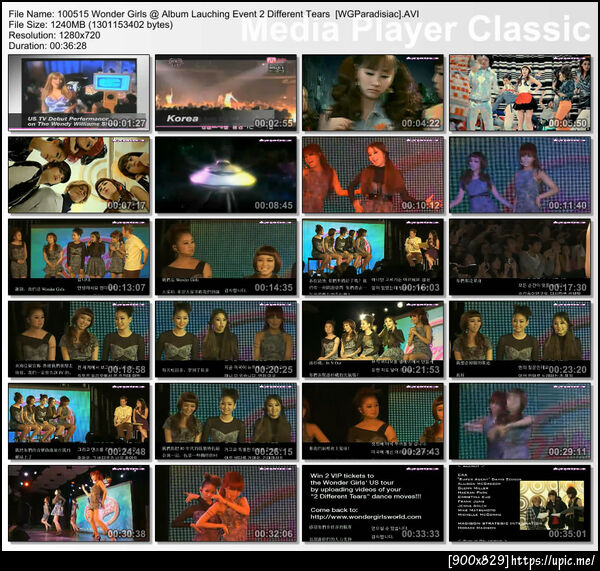Image resolution: width=600 pixels, height=571 pixels.
Task: Click the File Size 1240MB text
Action: point(91,25)
